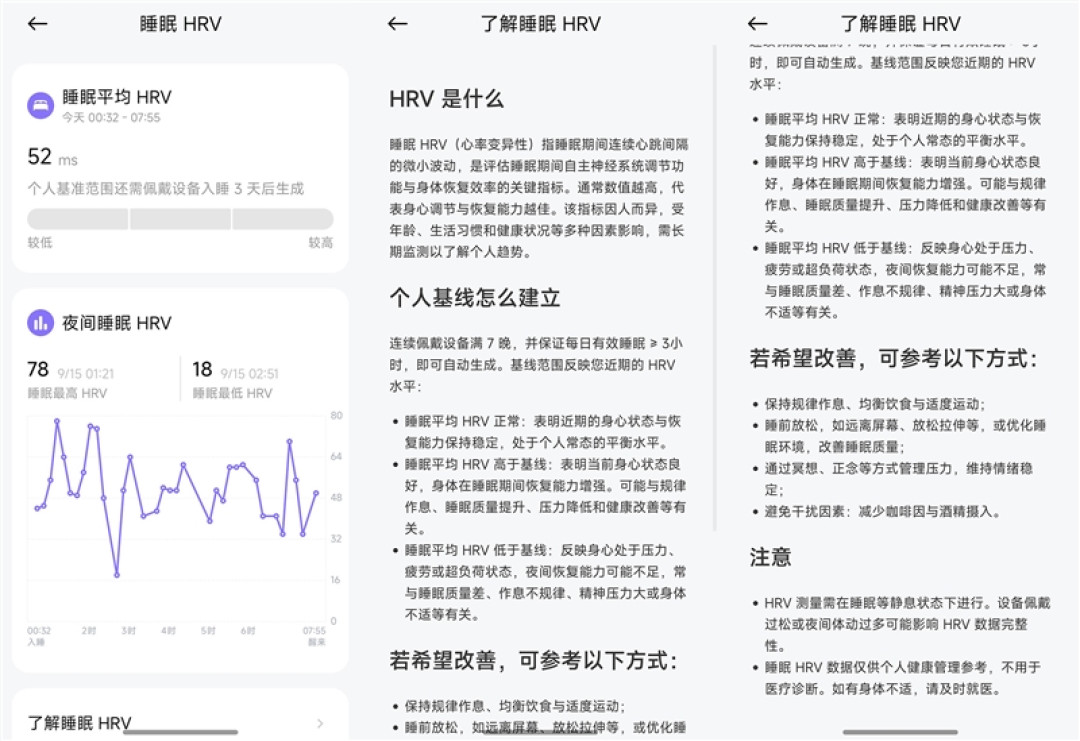The height and width of the screenshot is (741, 1080).
Task: Tap the purple bed icon beside 睡眠平均 HRV
Action: click(41, 105)
